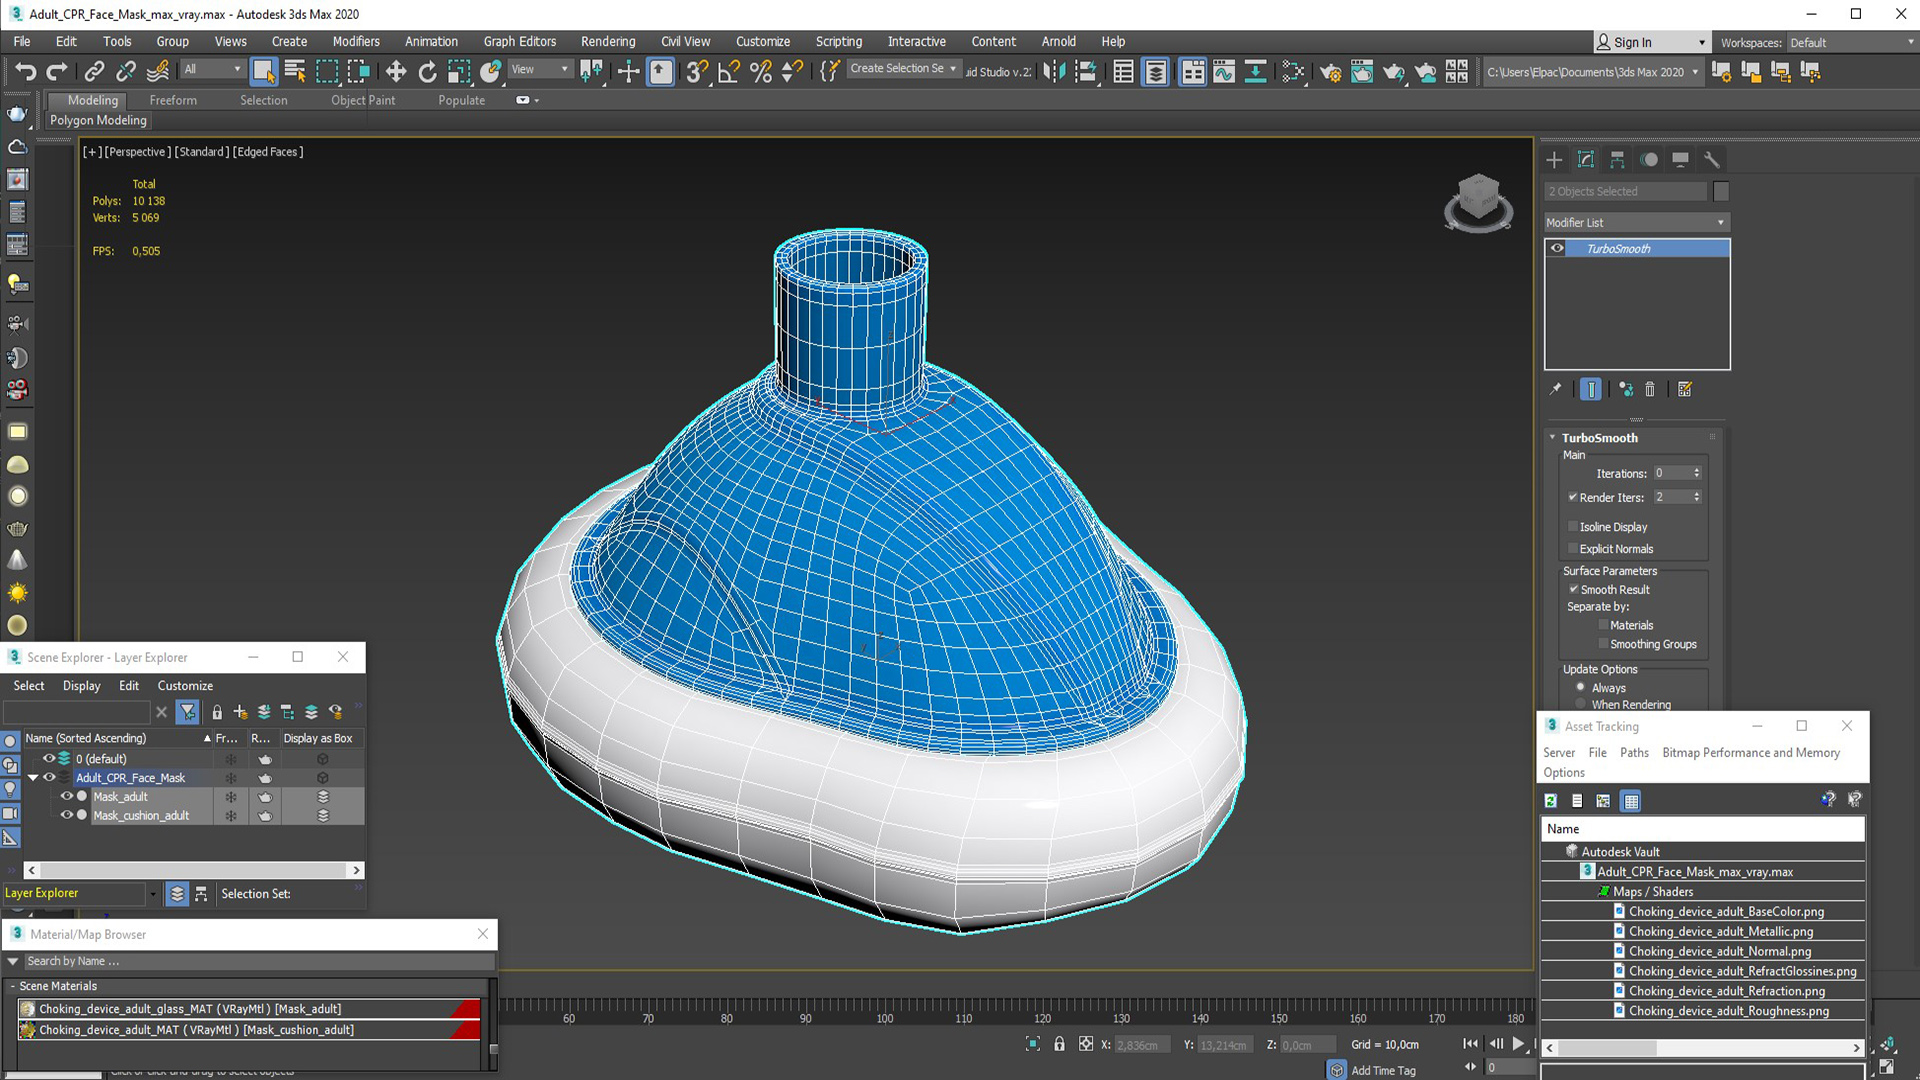
Task: Collapse the TurboSmooth rollout
Action: click(1553, 438)
